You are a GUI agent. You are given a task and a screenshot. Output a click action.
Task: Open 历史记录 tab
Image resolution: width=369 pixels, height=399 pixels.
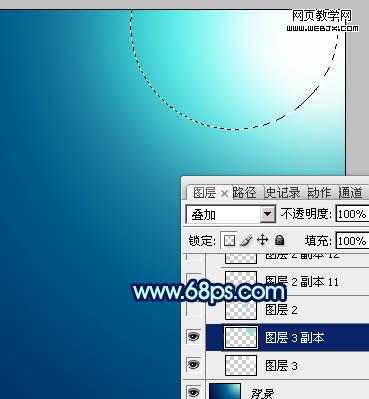(x=283, y=193)
